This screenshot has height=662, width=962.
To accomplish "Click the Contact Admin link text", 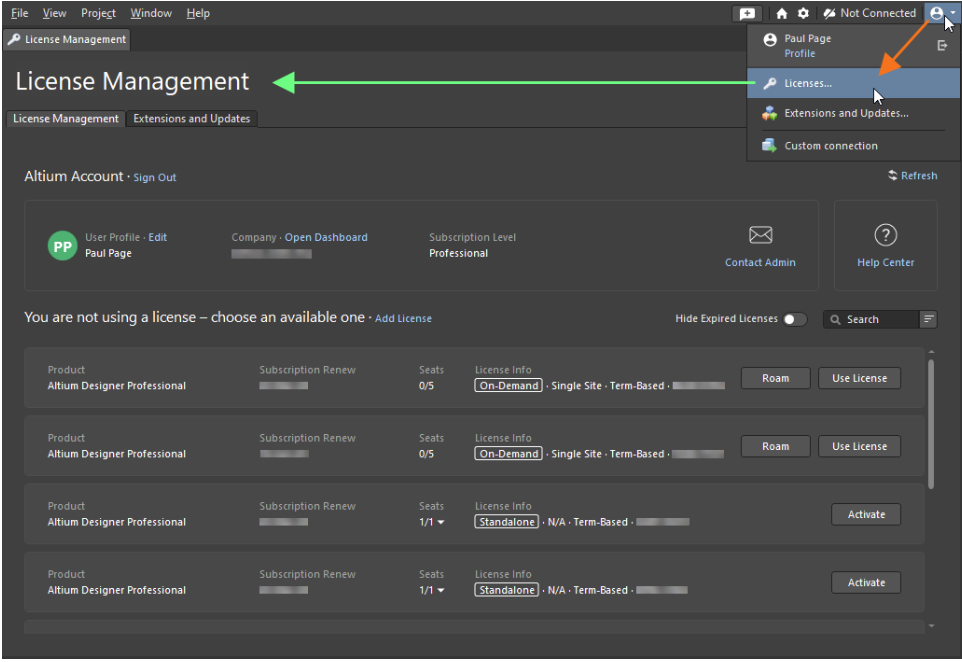I will click(760, 263).
